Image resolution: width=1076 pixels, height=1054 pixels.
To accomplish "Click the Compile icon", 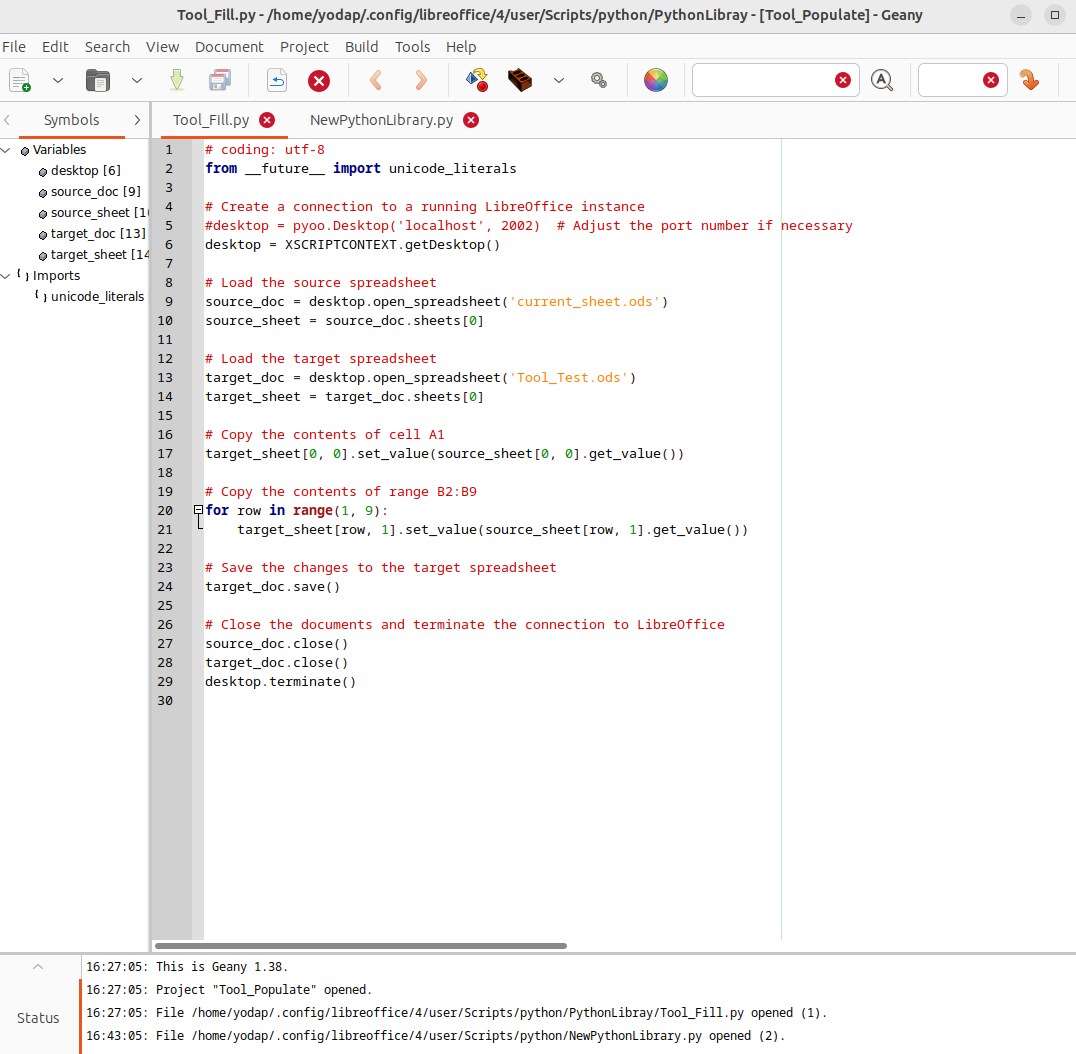I will pos(476,81).
